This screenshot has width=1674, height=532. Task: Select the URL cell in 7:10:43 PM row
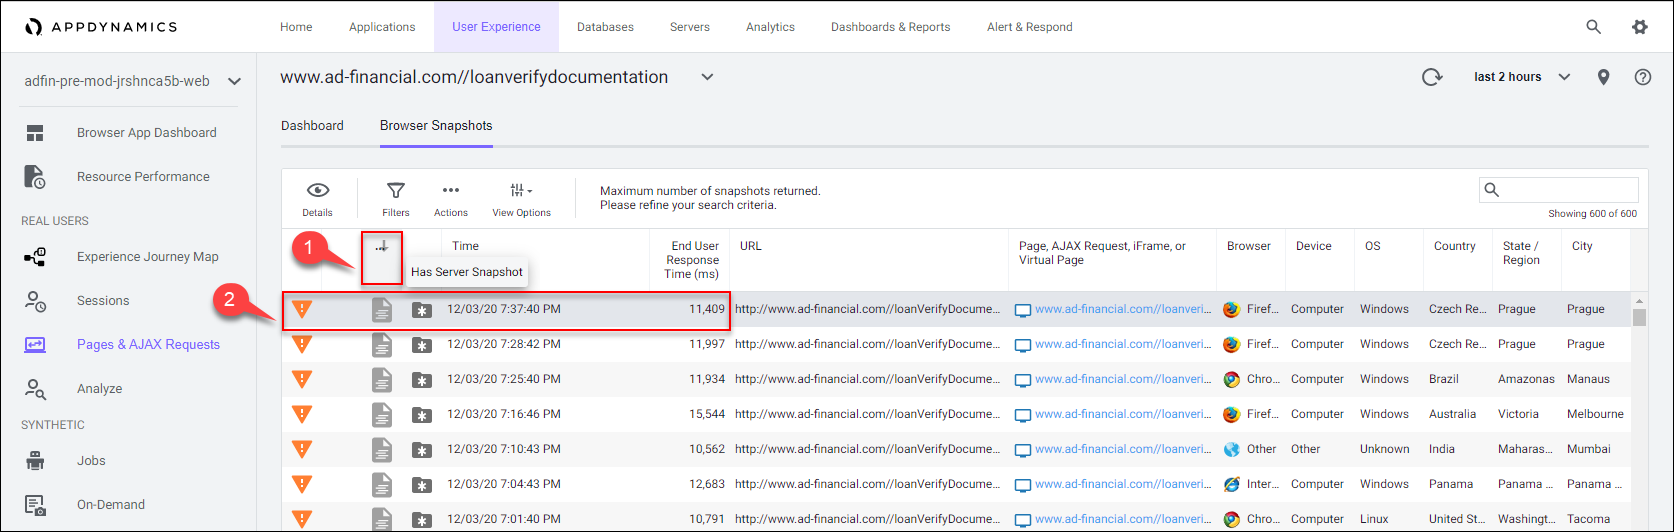pyautogui.click(x=867, y=449)
